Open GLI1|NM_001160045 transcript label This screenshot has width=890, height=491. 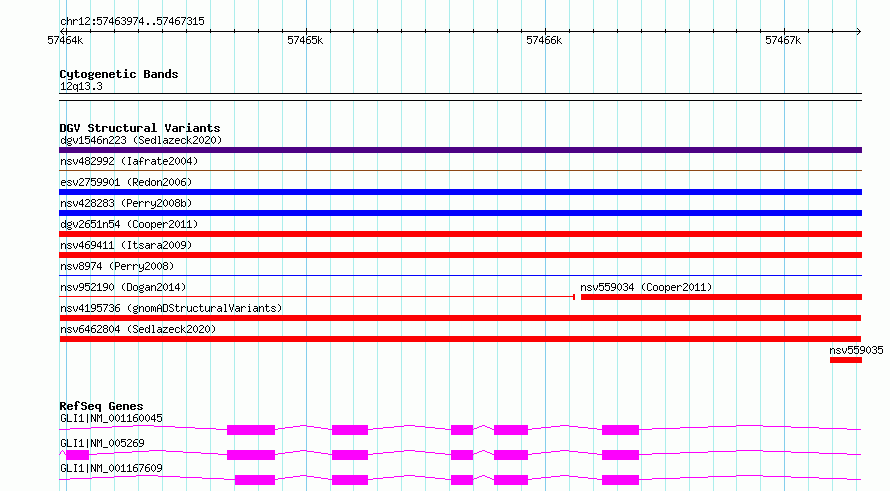click(x=111, y=418)
